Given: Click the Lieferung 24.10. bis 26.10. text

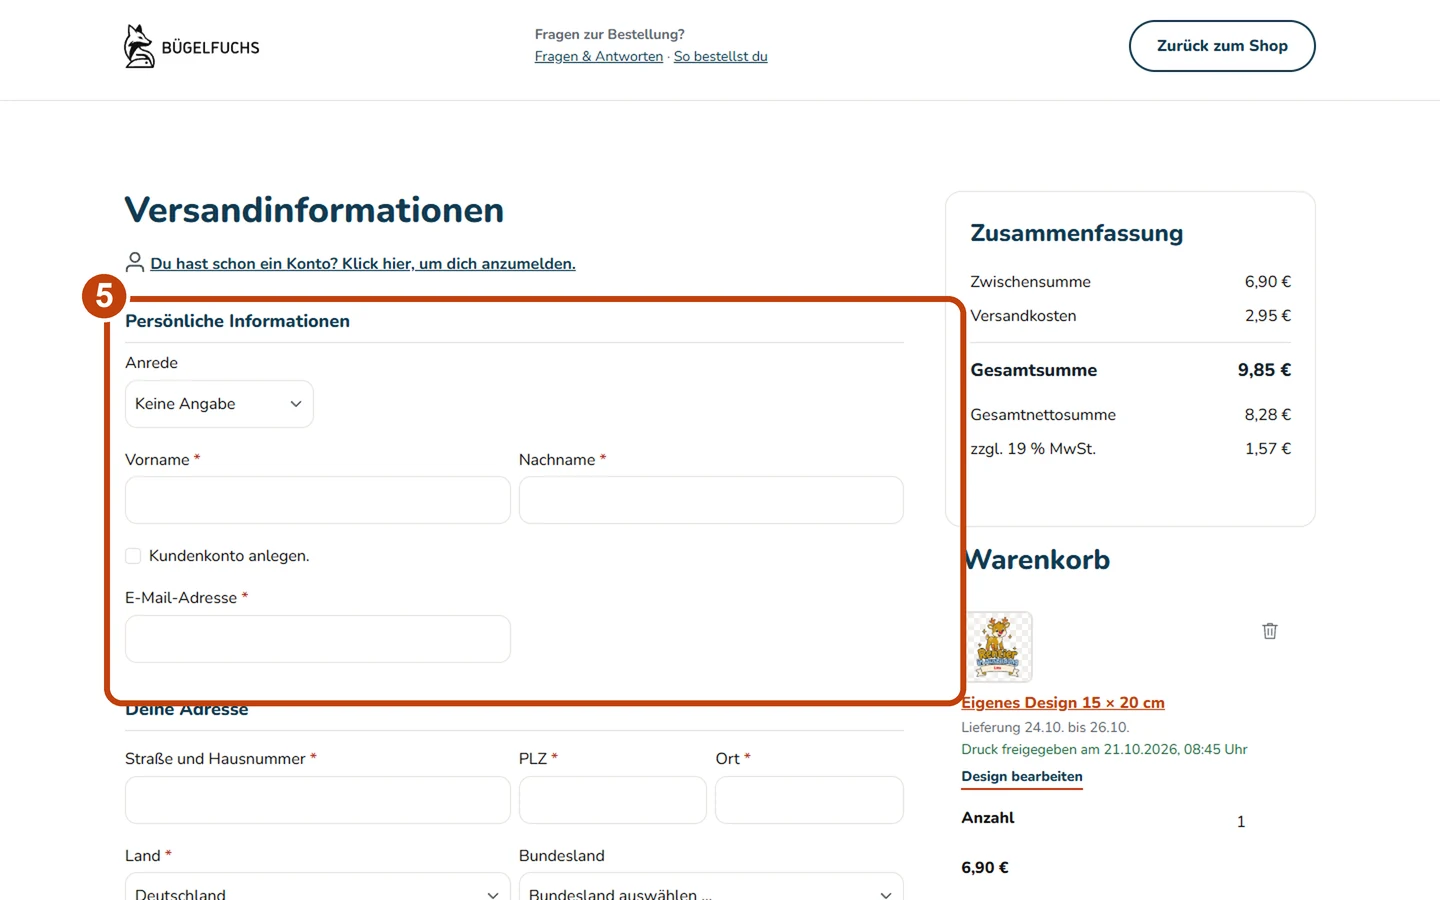Looking at the screenshot, I should 1045,727.
